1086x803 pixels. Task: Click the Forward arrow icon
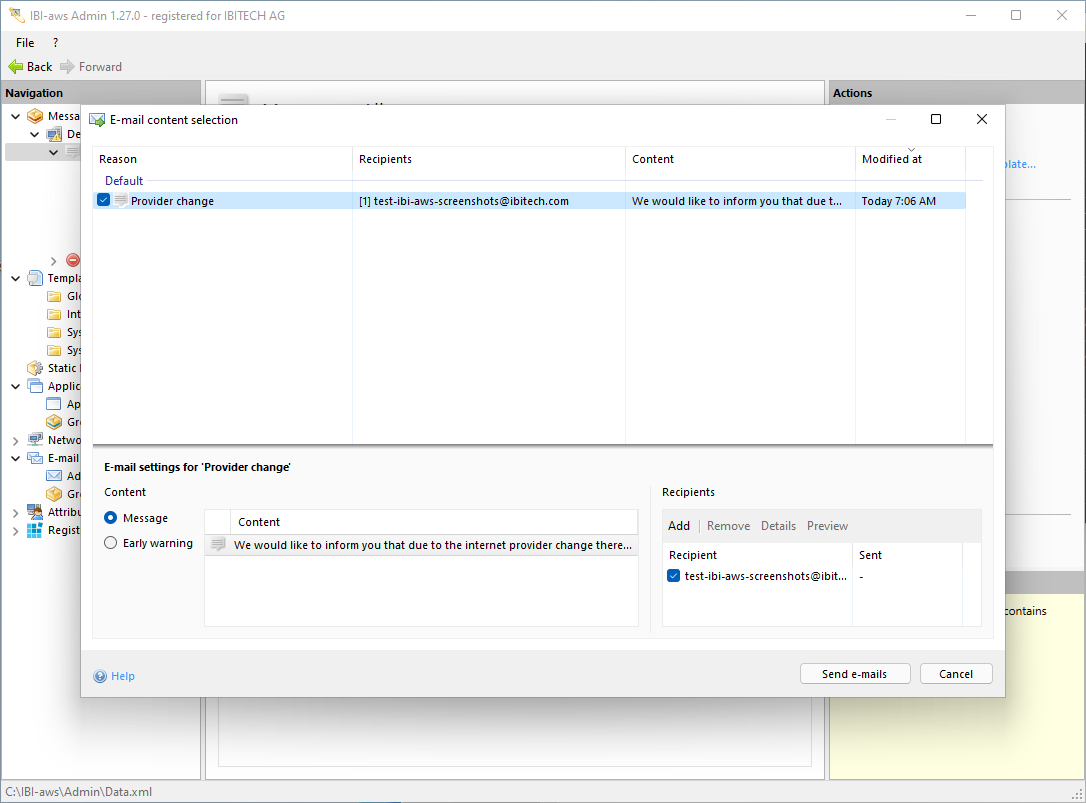pos(67,67)
